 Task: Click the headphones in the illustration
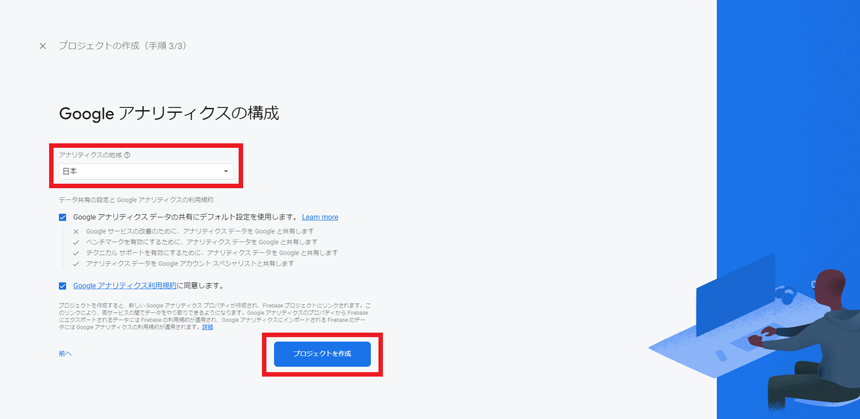click(785, 295)
